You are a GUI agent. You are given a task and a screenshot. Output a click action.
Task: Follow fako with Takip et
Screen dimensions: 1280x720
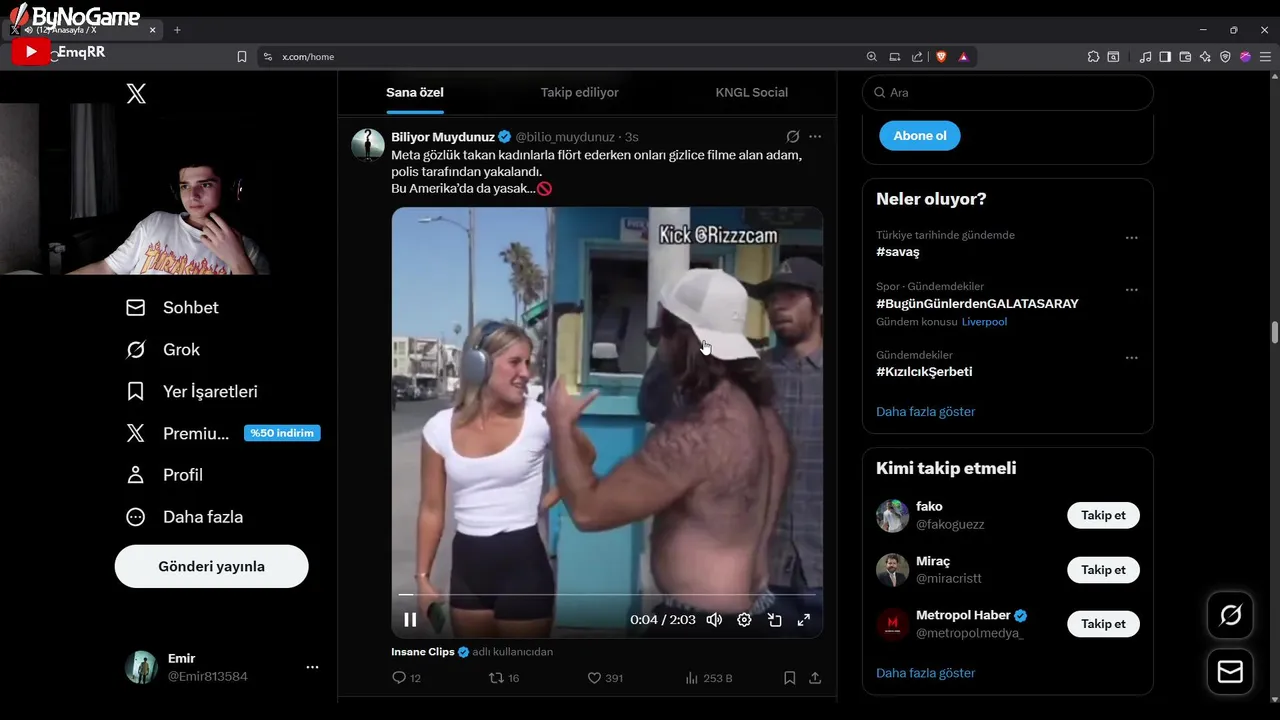(1103, 516)
